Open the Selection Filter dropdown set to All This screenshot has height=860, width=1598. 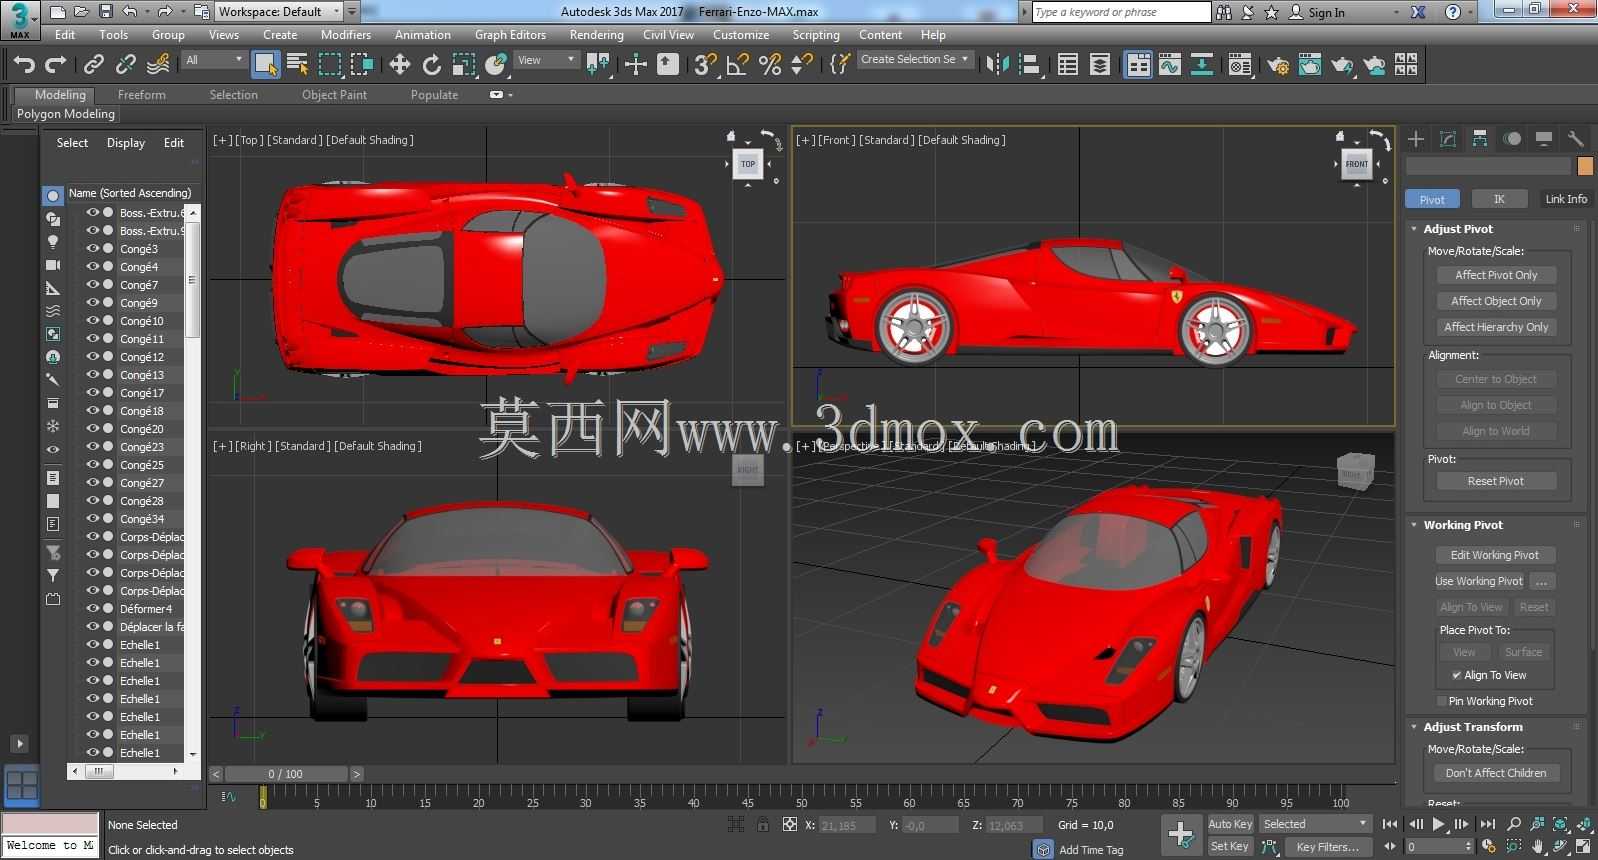tap(214, 60)
